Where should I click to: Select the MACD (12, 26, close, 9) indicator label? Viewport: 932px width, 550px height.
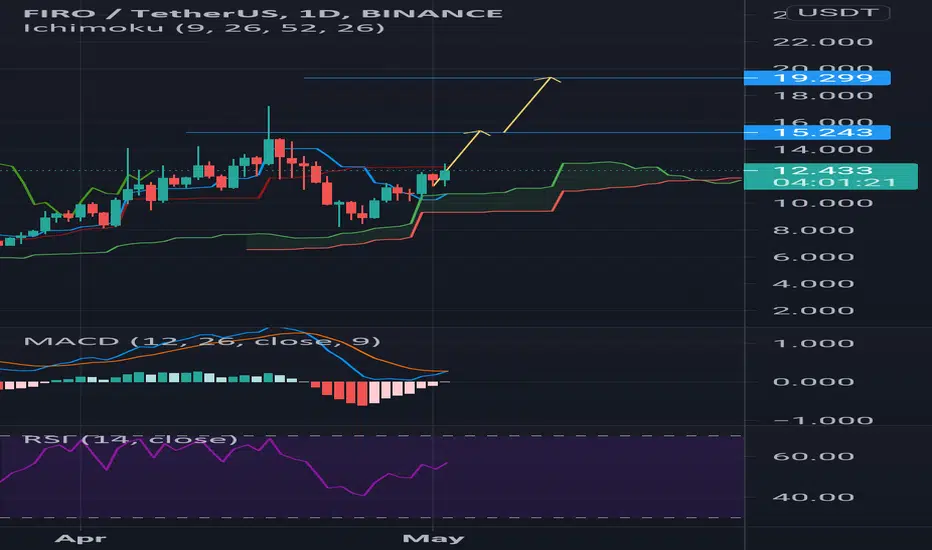tap(201, 341)
